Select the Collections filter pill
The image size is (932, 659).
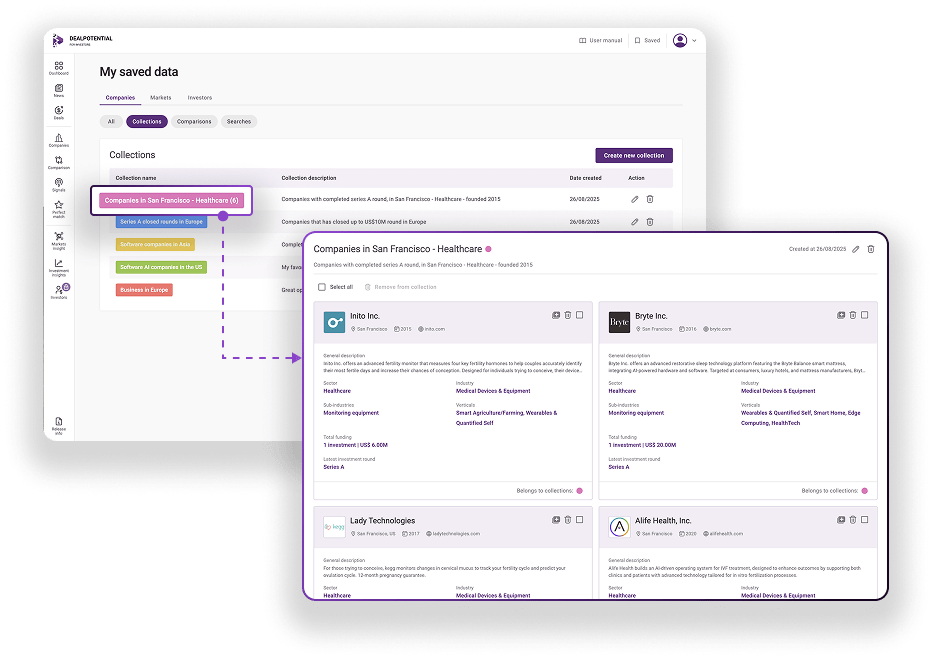click(x=147, y=121)
